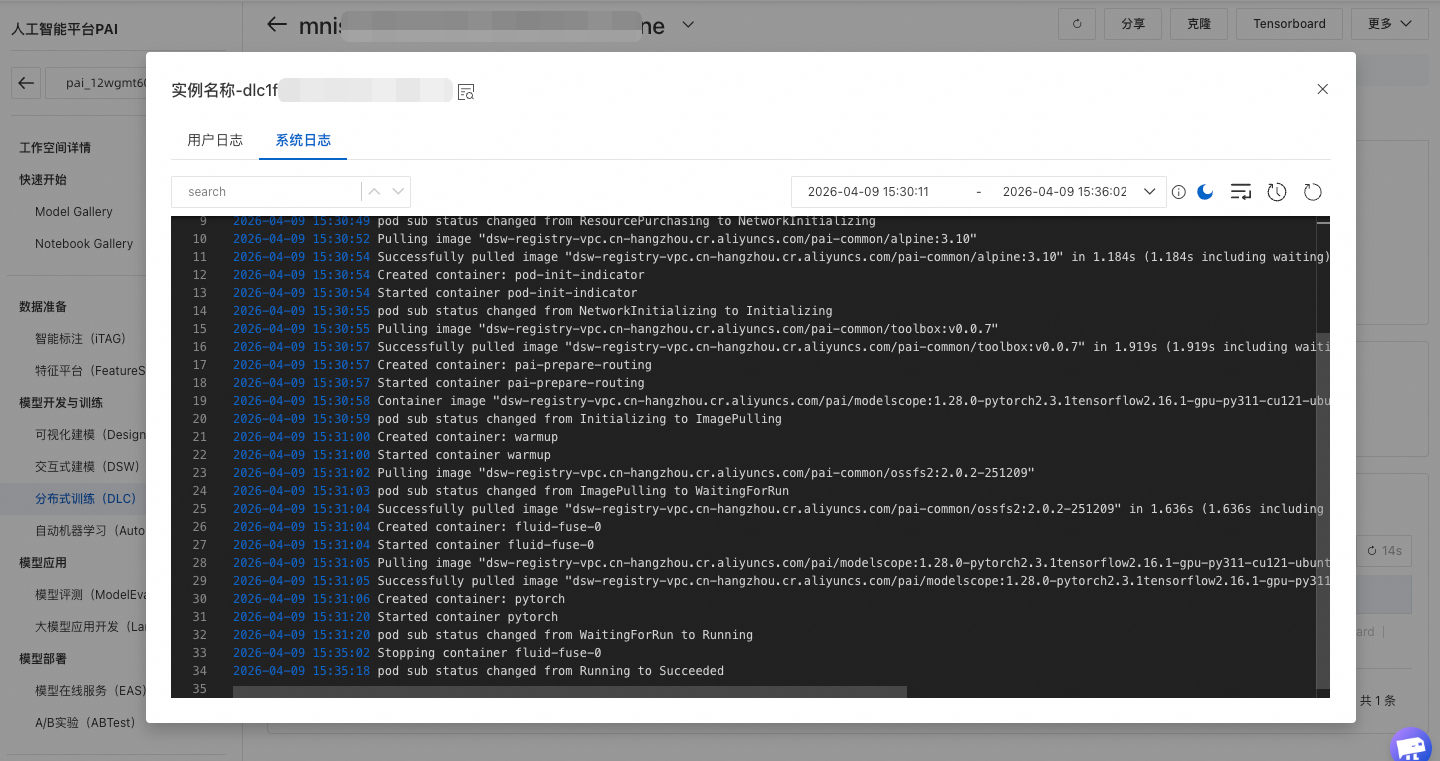Close the instance log dialog
This screenshot has height=761, width=1440.
point(1322,89)
